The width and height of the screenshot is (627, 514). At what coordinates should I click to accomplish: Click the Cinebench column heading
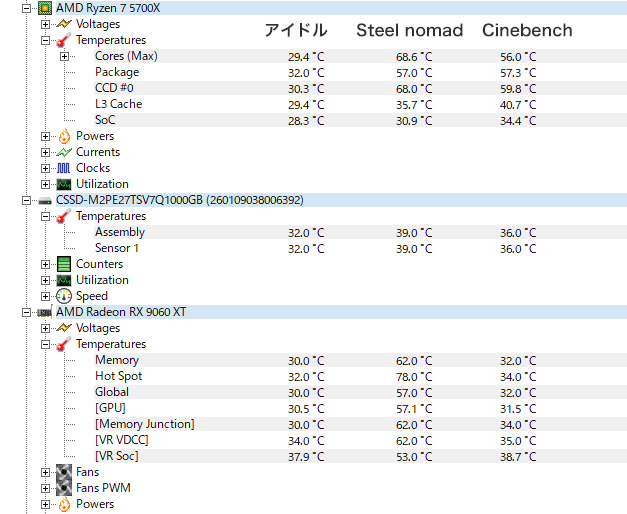click(527, 30)
